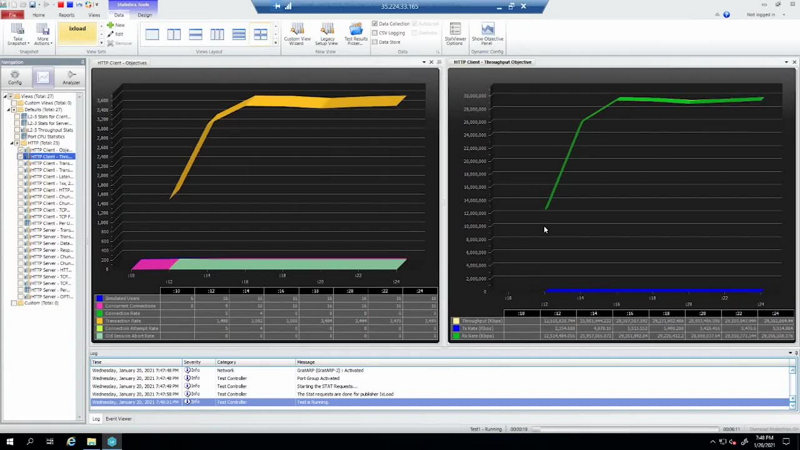Screen dimensions: 800x450
Task: Toggle the CSV Logging checkbox
Action: click(375, 33)
